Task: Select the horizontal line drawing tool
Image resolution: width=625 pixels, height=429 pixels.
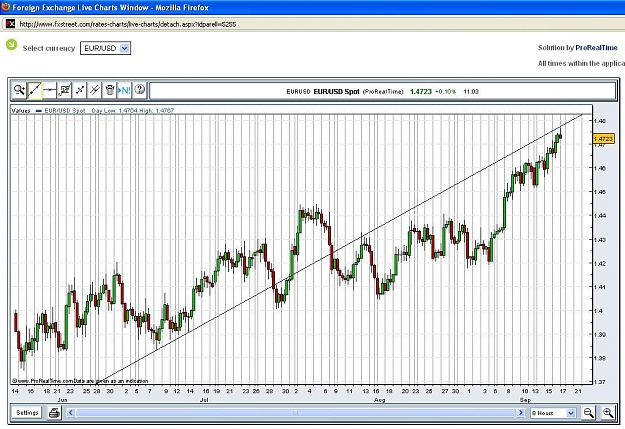Action: [x=49, y=90]
